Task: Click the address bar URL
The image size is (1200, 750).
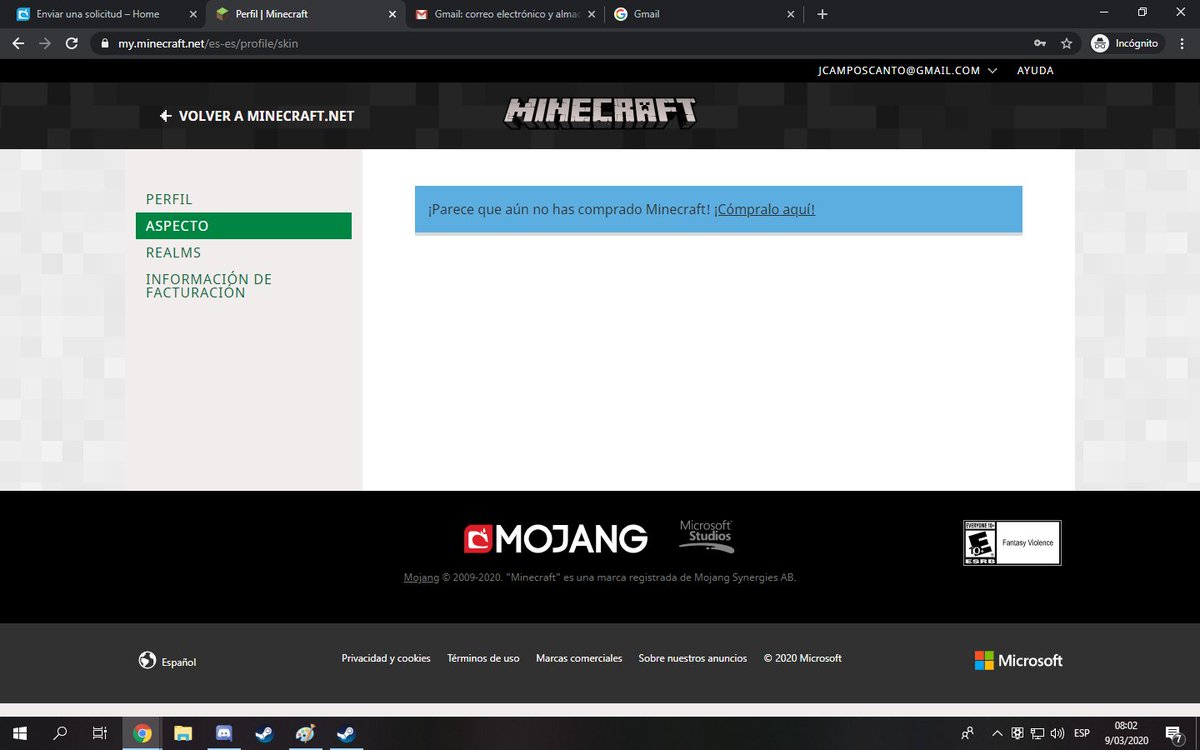Action: [x=208, y=43]
